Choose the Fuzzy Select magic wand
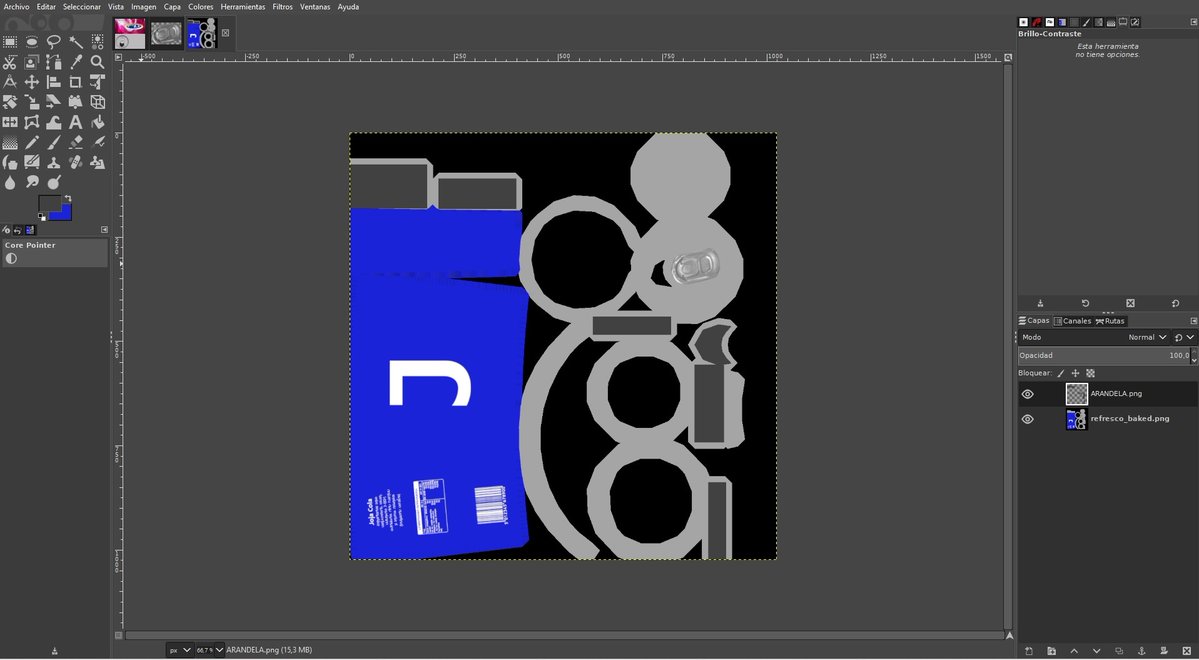This screenshot has width=1199, height=660. (76, 41)
